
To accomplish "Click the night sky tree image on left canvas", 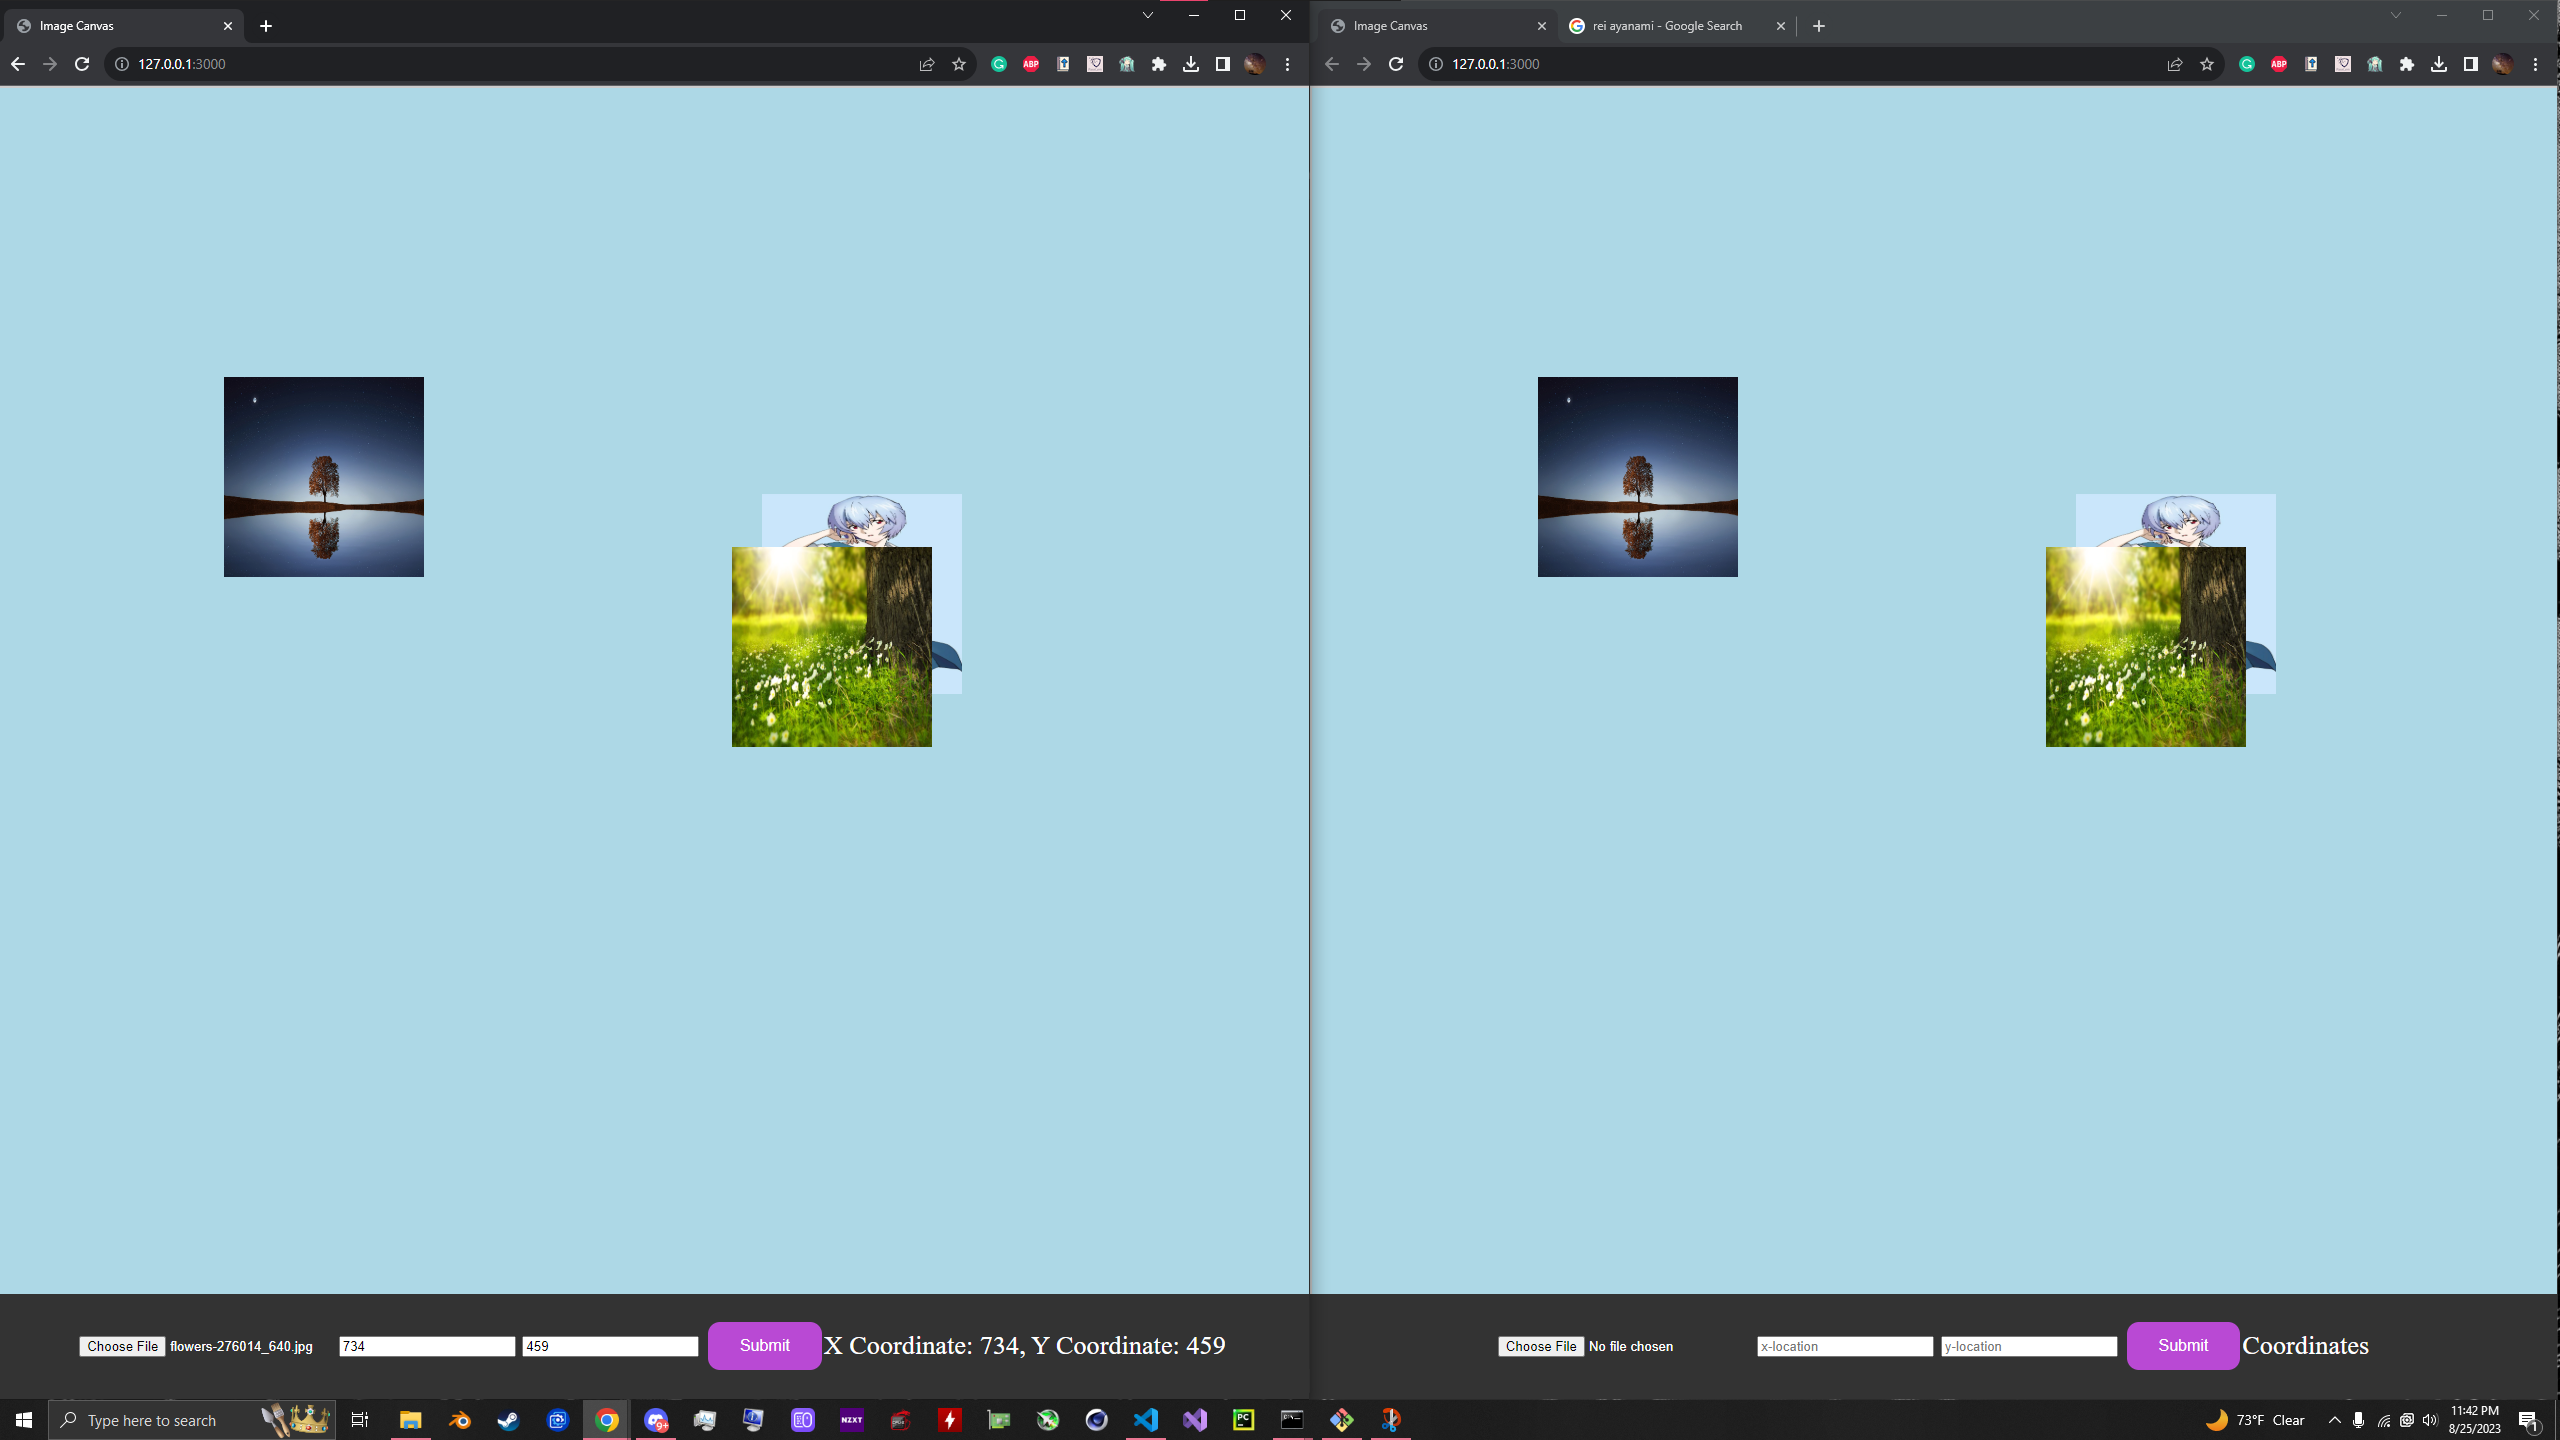I will pos(324,477).
